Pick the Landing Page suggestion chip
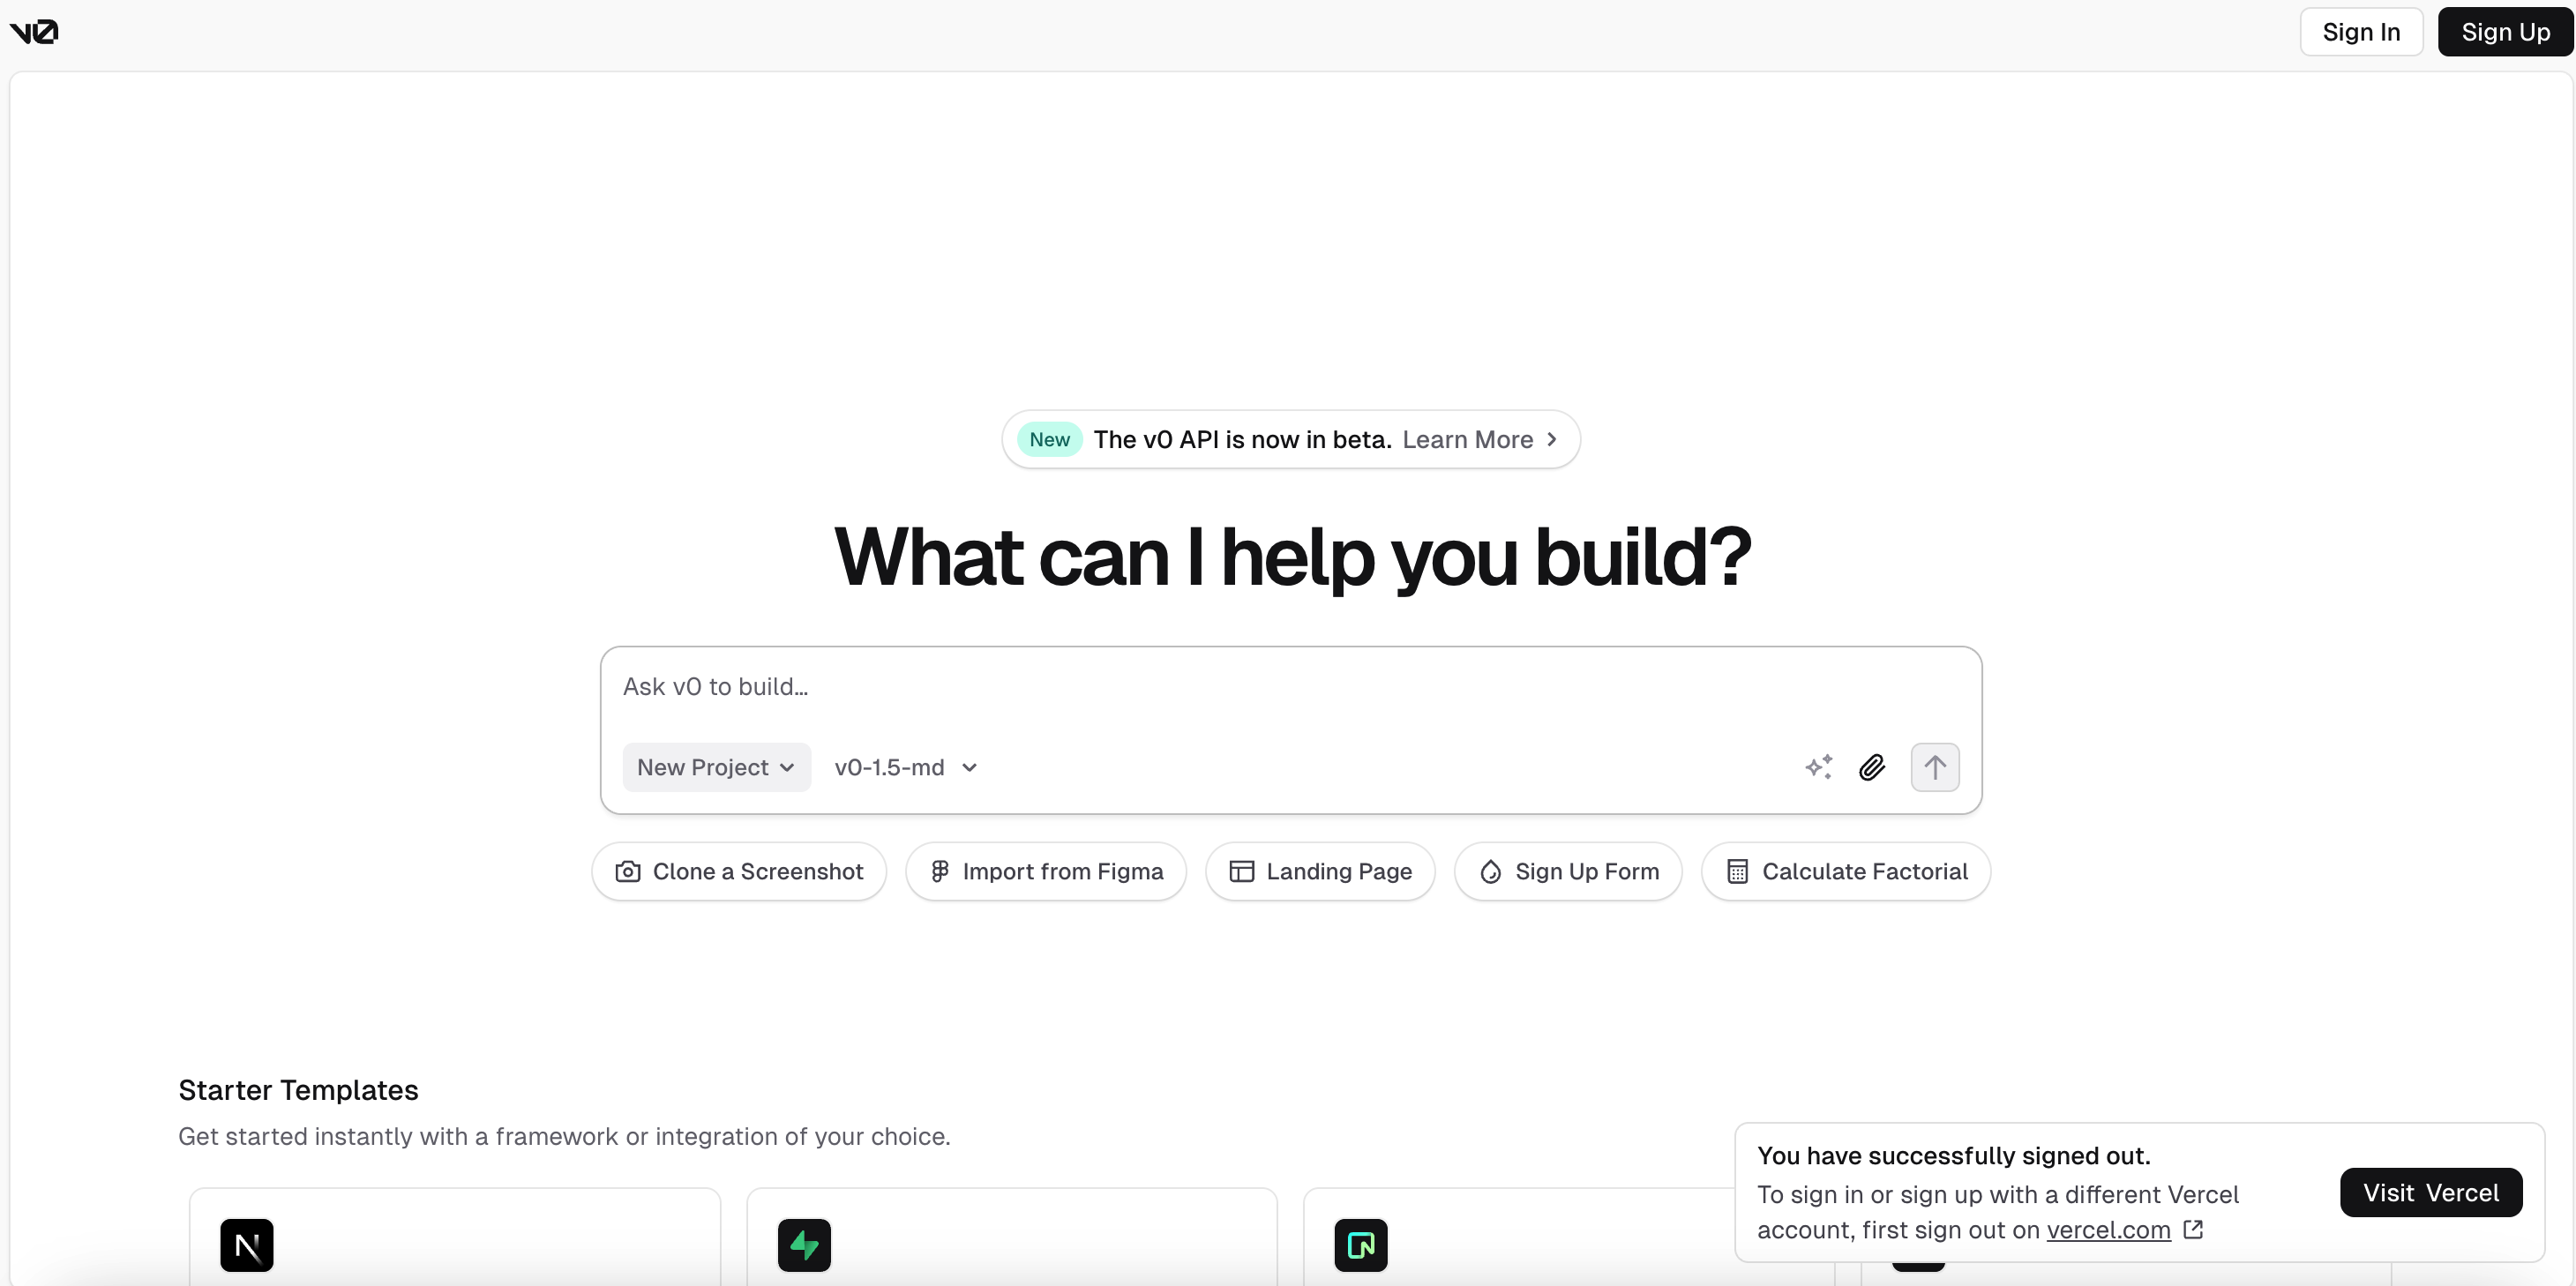Screen dimensions: 2576x1286 [x=1319, y=871]
